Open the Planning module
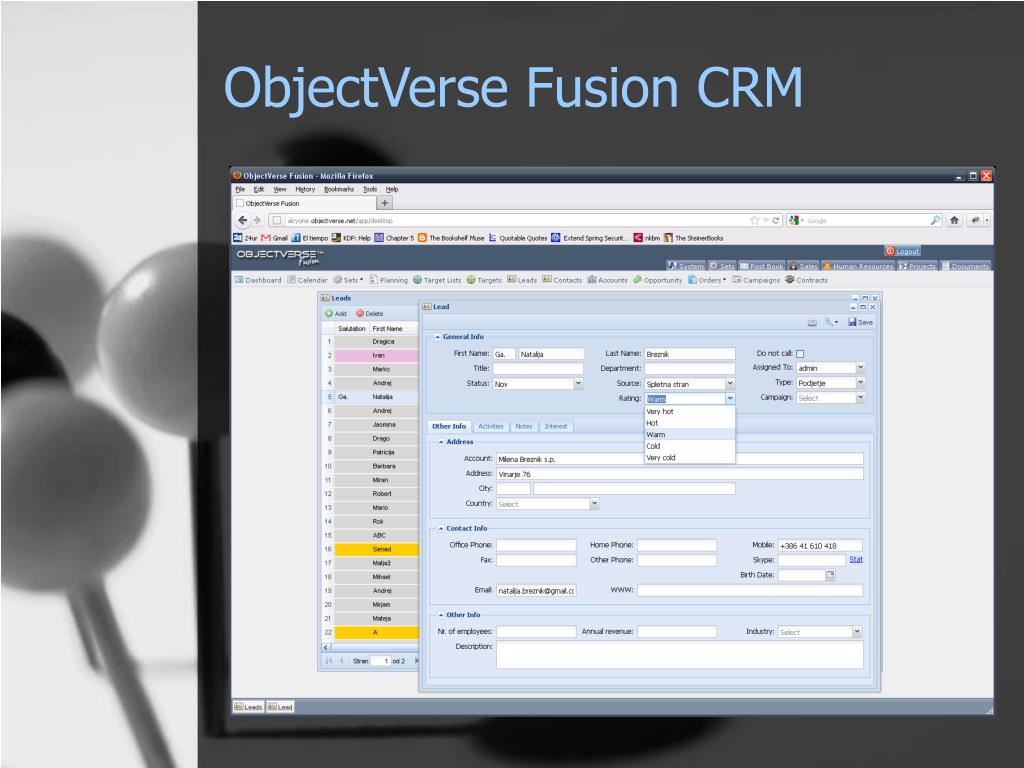The width and height of the screenshot is (1024, 768). click(x=388, y=280)
